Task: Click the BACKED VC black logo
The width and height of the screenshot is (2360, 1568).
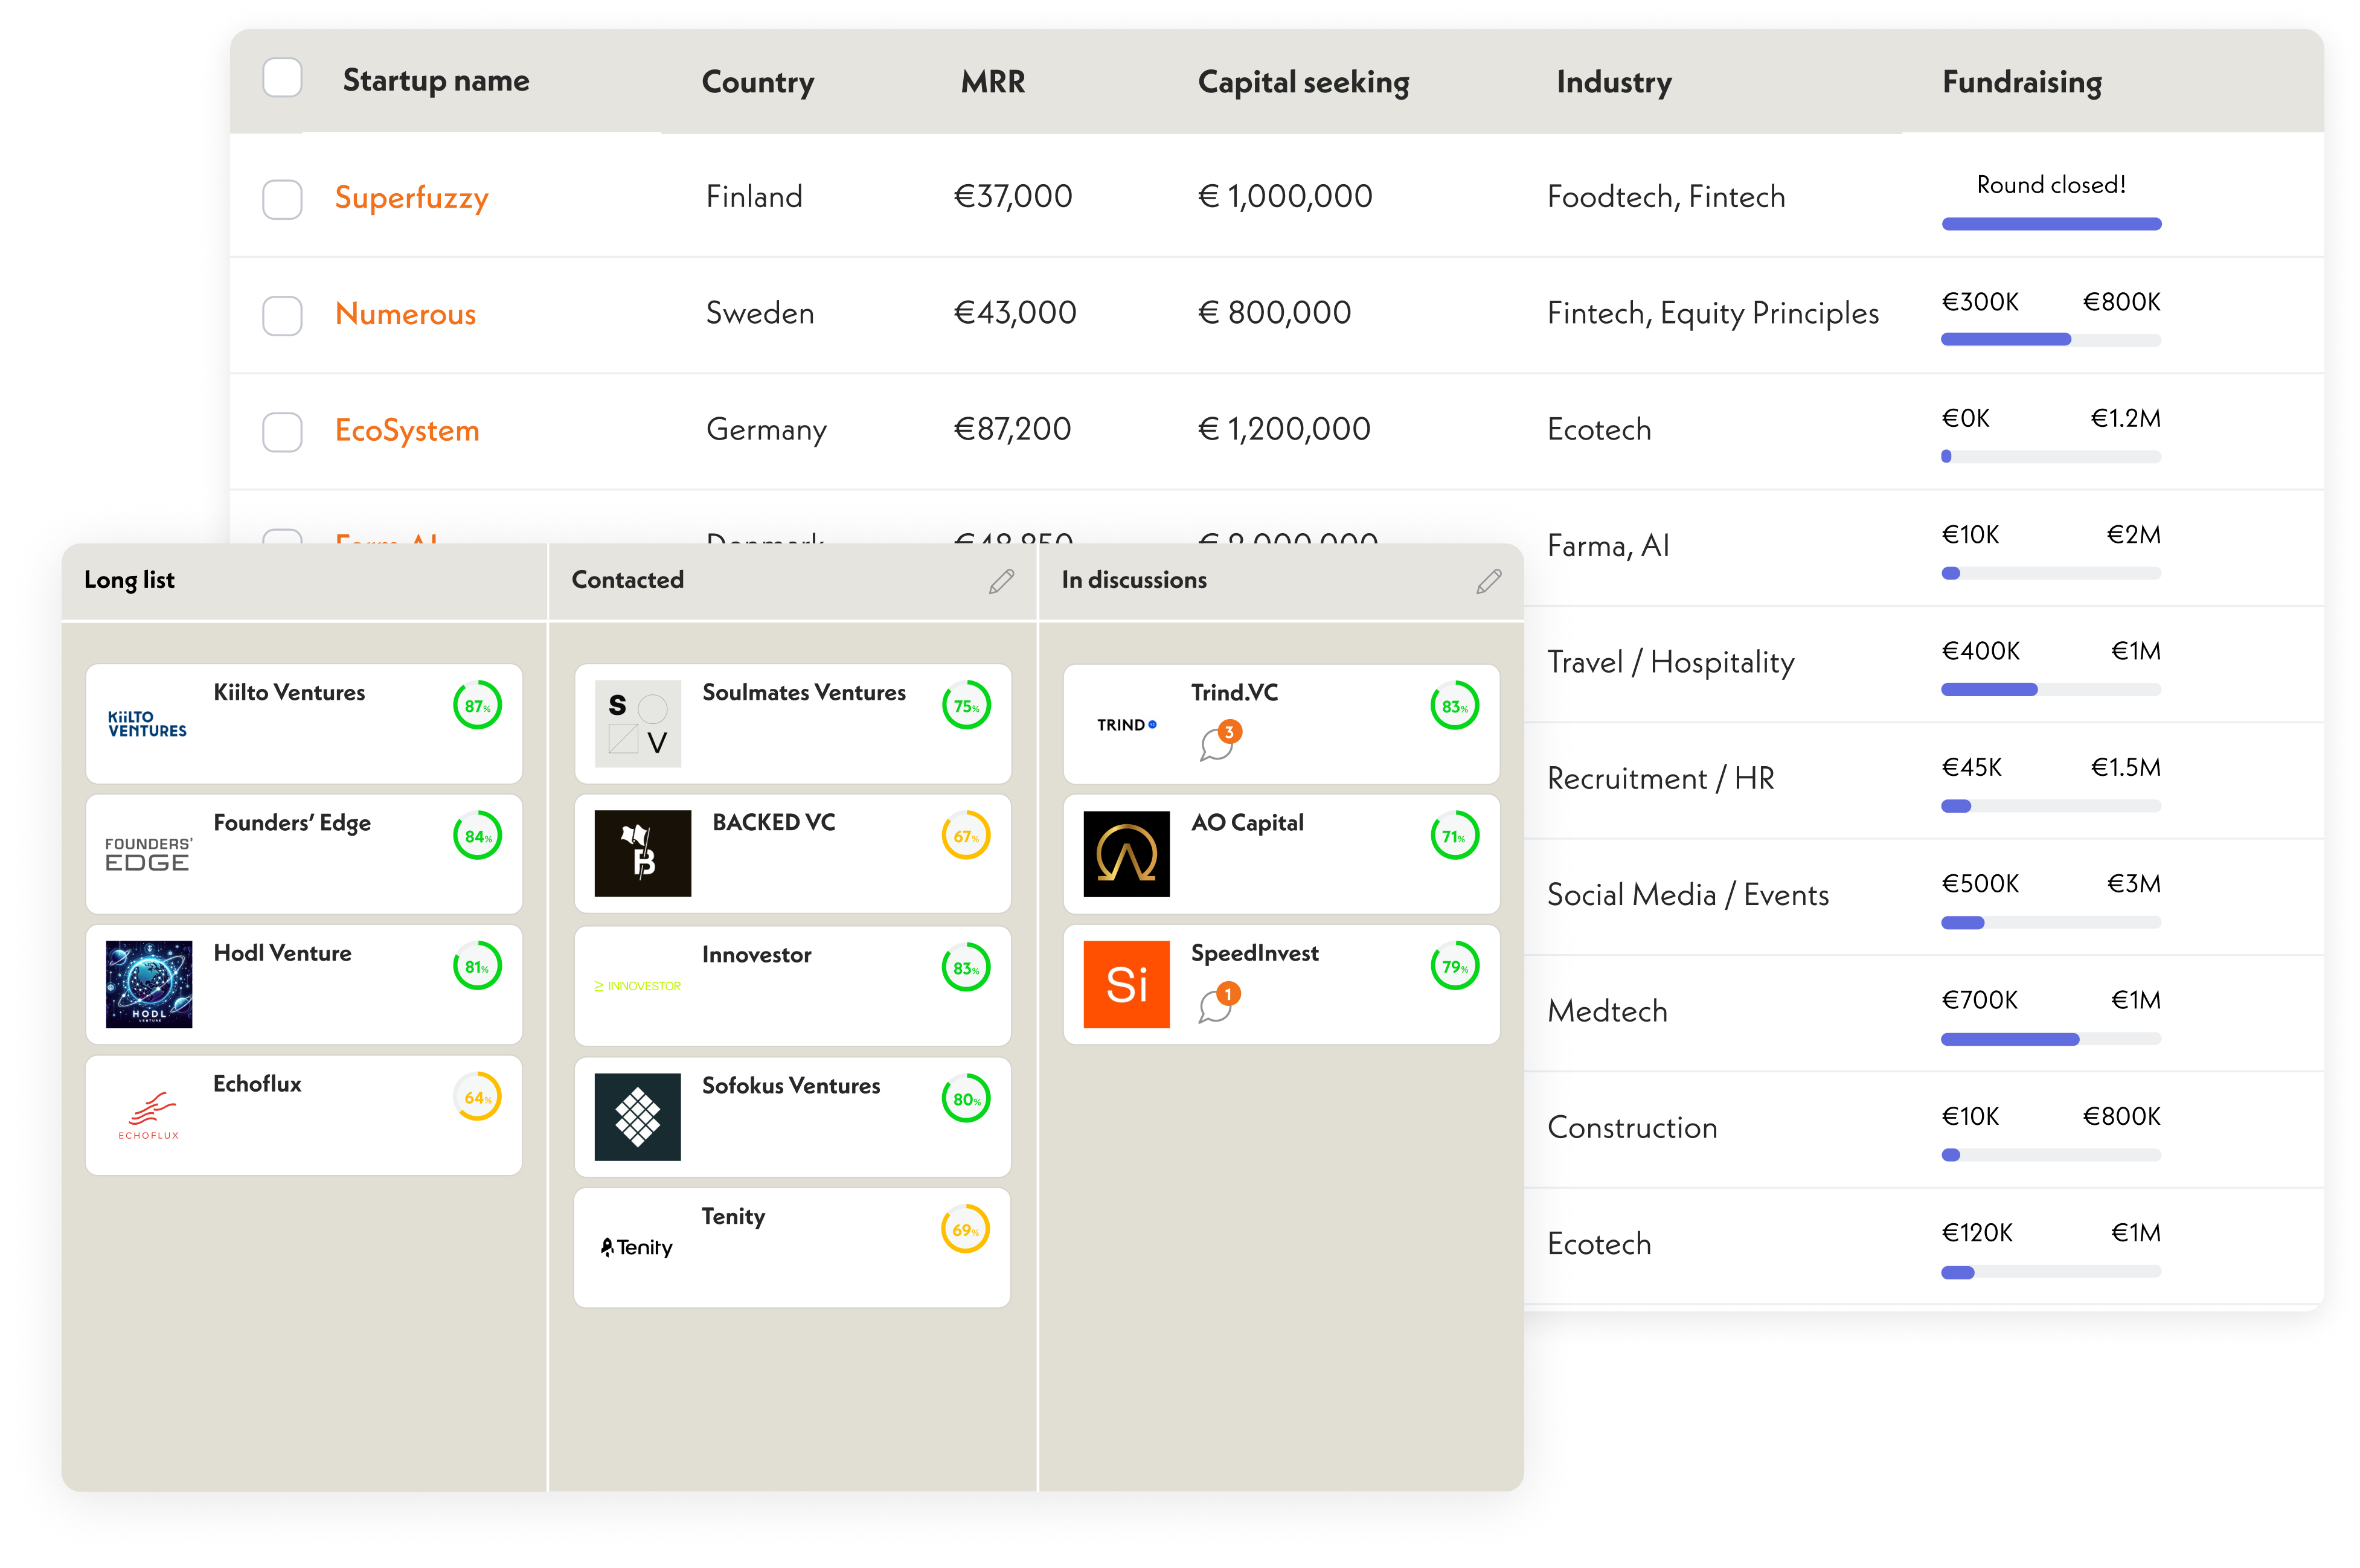Action: 642,853
